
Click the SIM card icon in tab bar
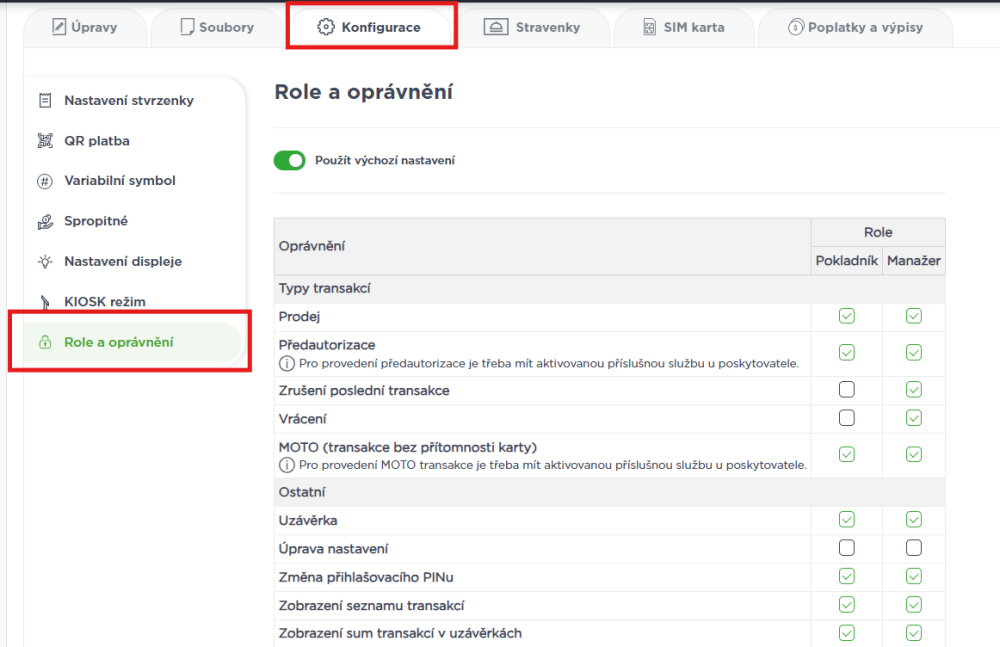(x=649, y=27)
